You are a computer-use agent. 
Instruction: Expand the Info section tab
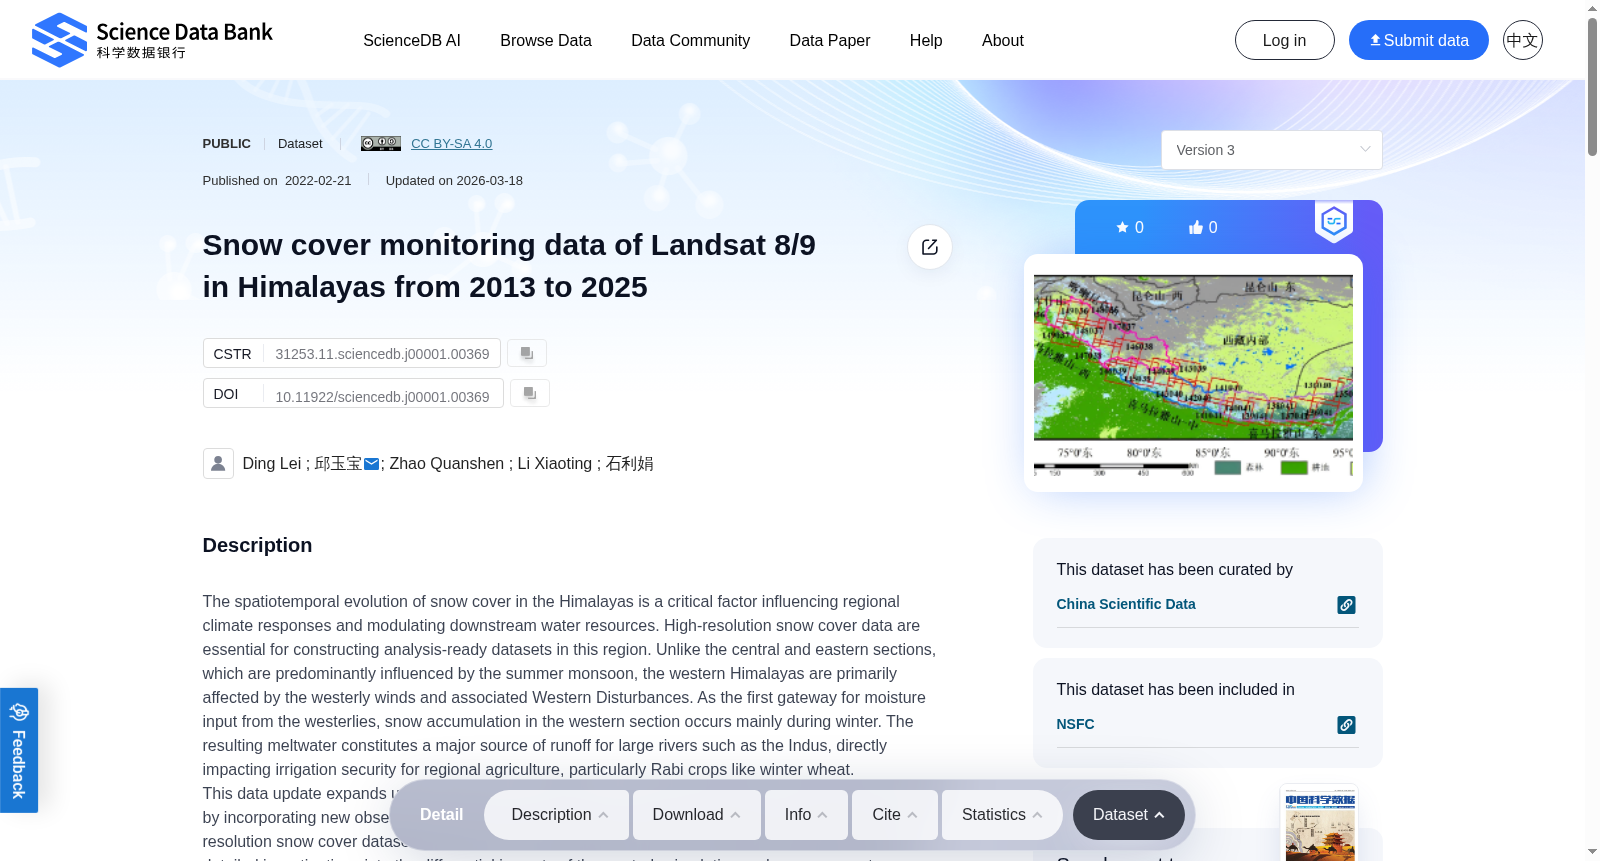pyautogui.click(x=807, y=815)
